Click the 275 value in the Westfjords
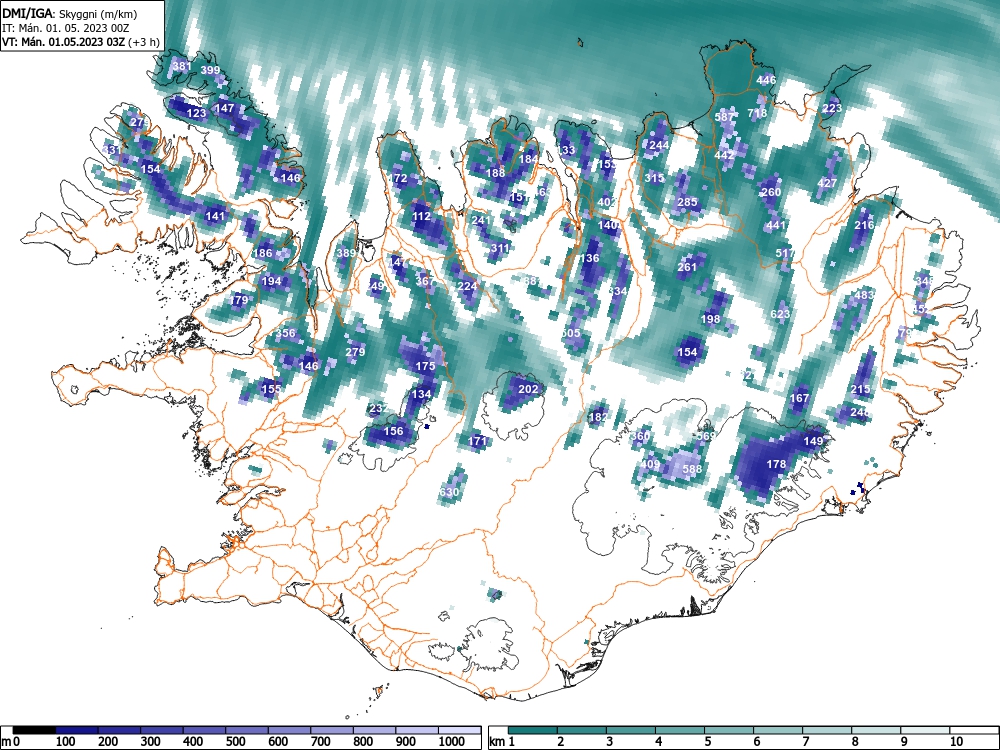The image size is (1000, 750). [139, 122]
